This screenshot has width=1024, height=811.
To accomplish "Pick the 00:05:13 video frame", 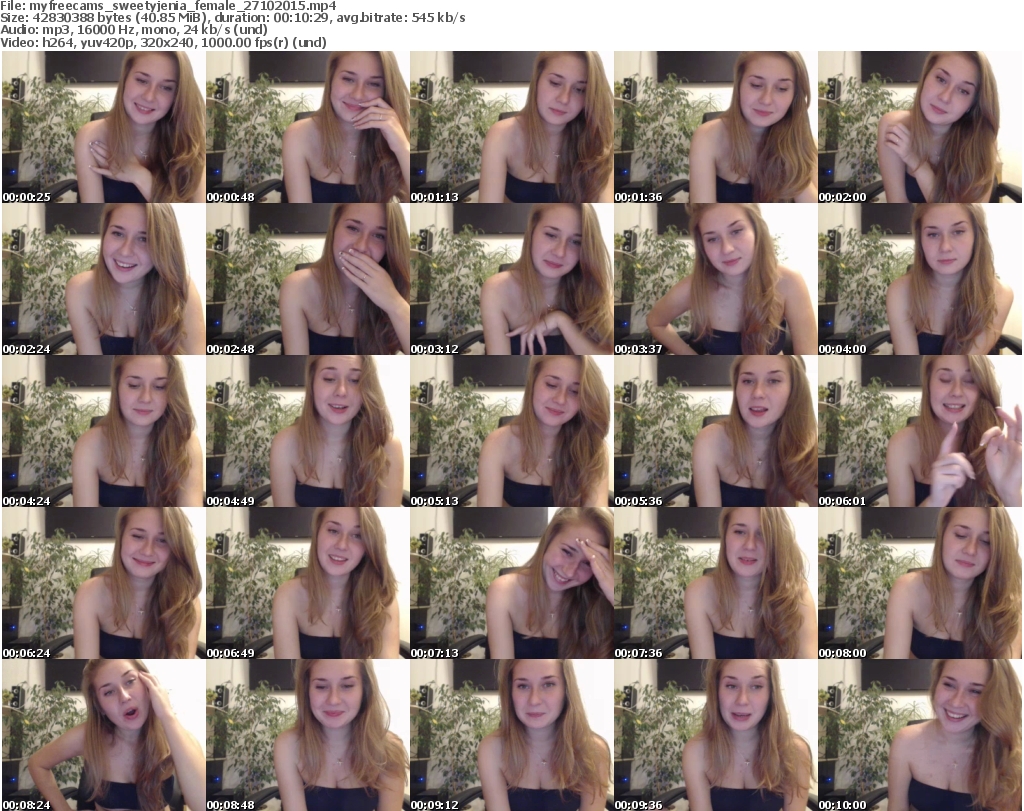I will coord(511,431).
